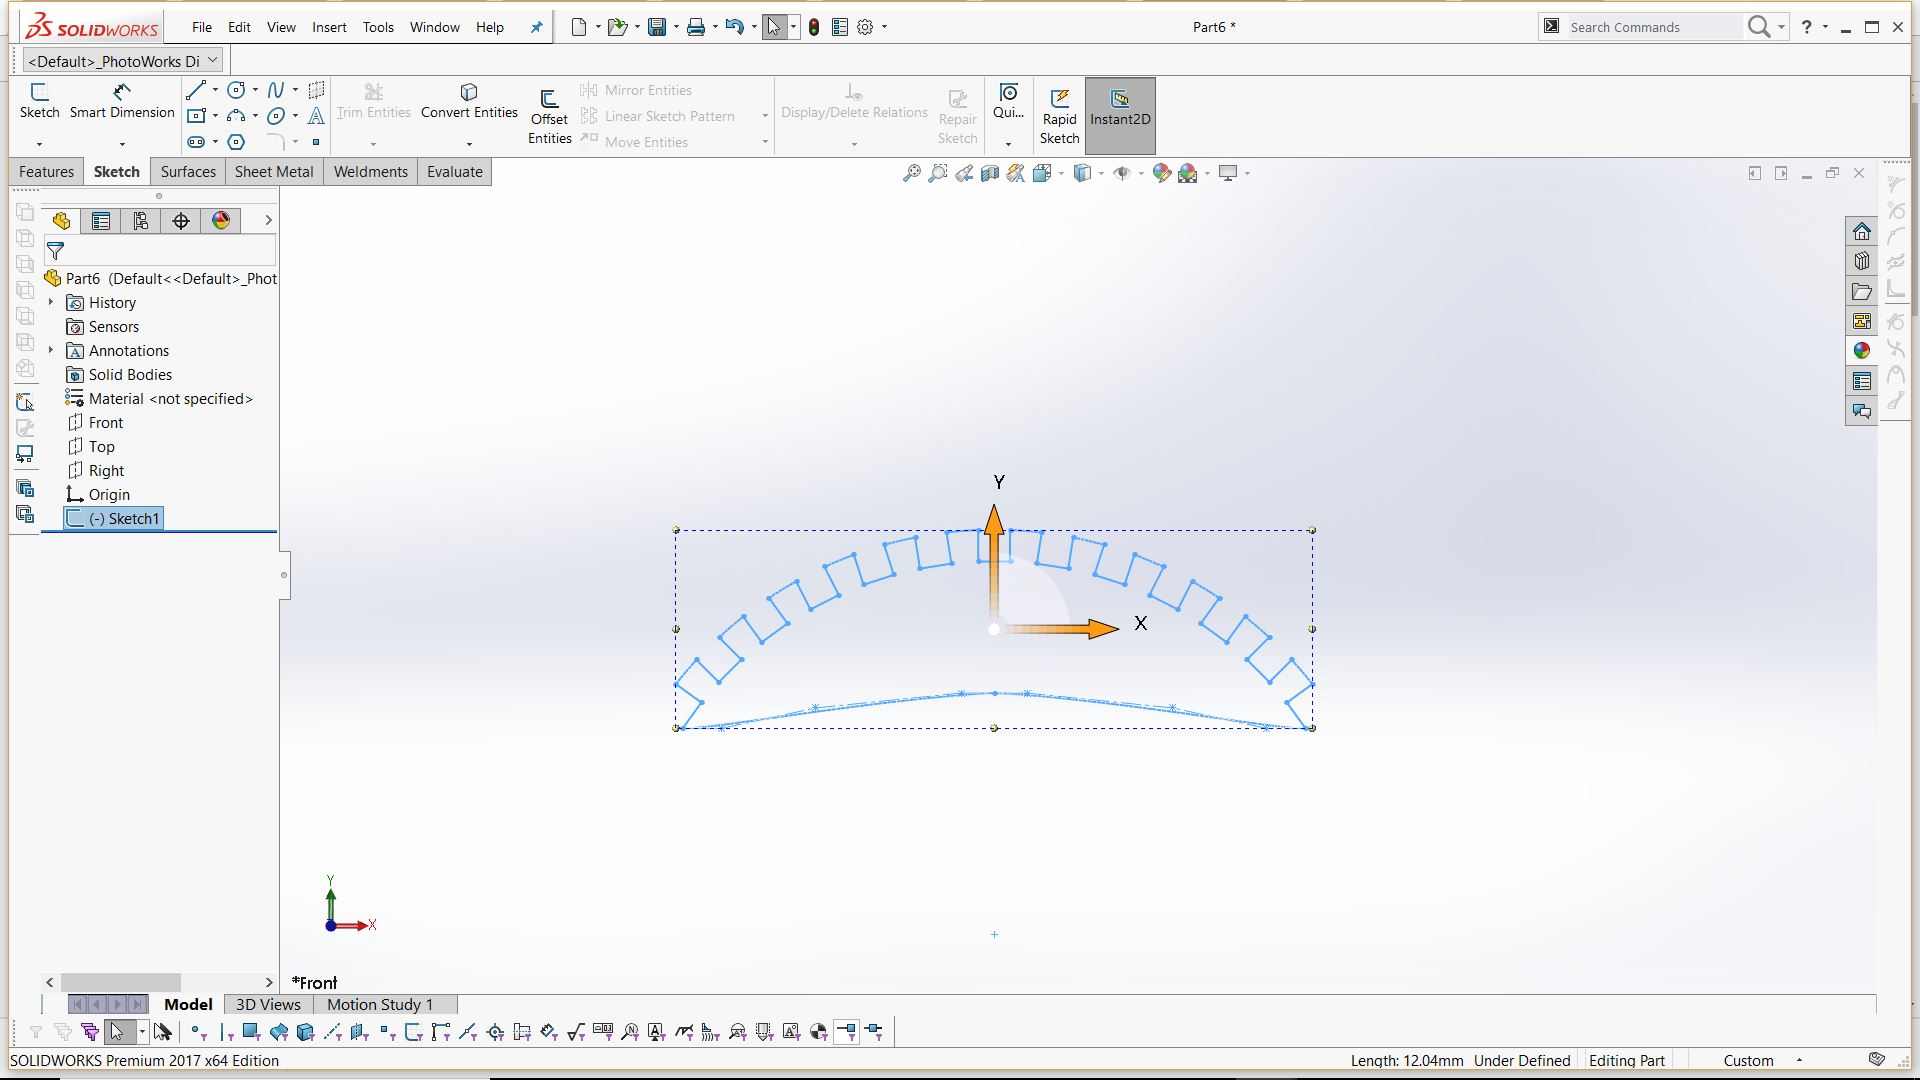The image size is (1920, 1080).
Task: Click Convert Entities icon
Action: coord(469,93)
